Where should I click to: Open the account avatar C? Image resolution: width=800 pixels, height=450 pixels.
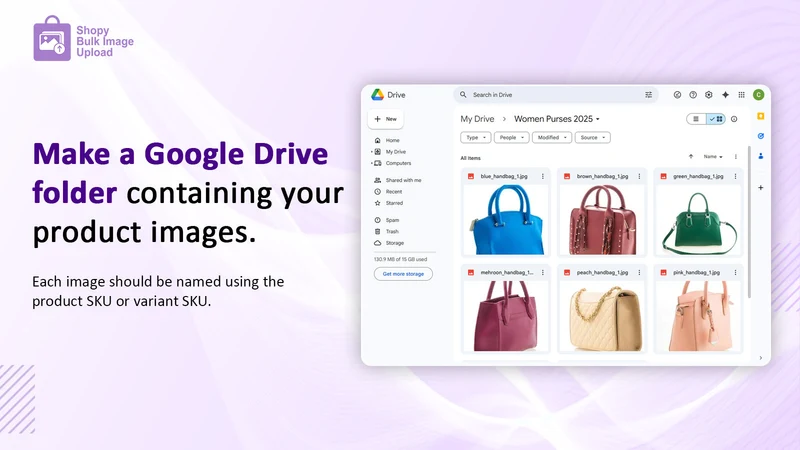coord(759,95)
